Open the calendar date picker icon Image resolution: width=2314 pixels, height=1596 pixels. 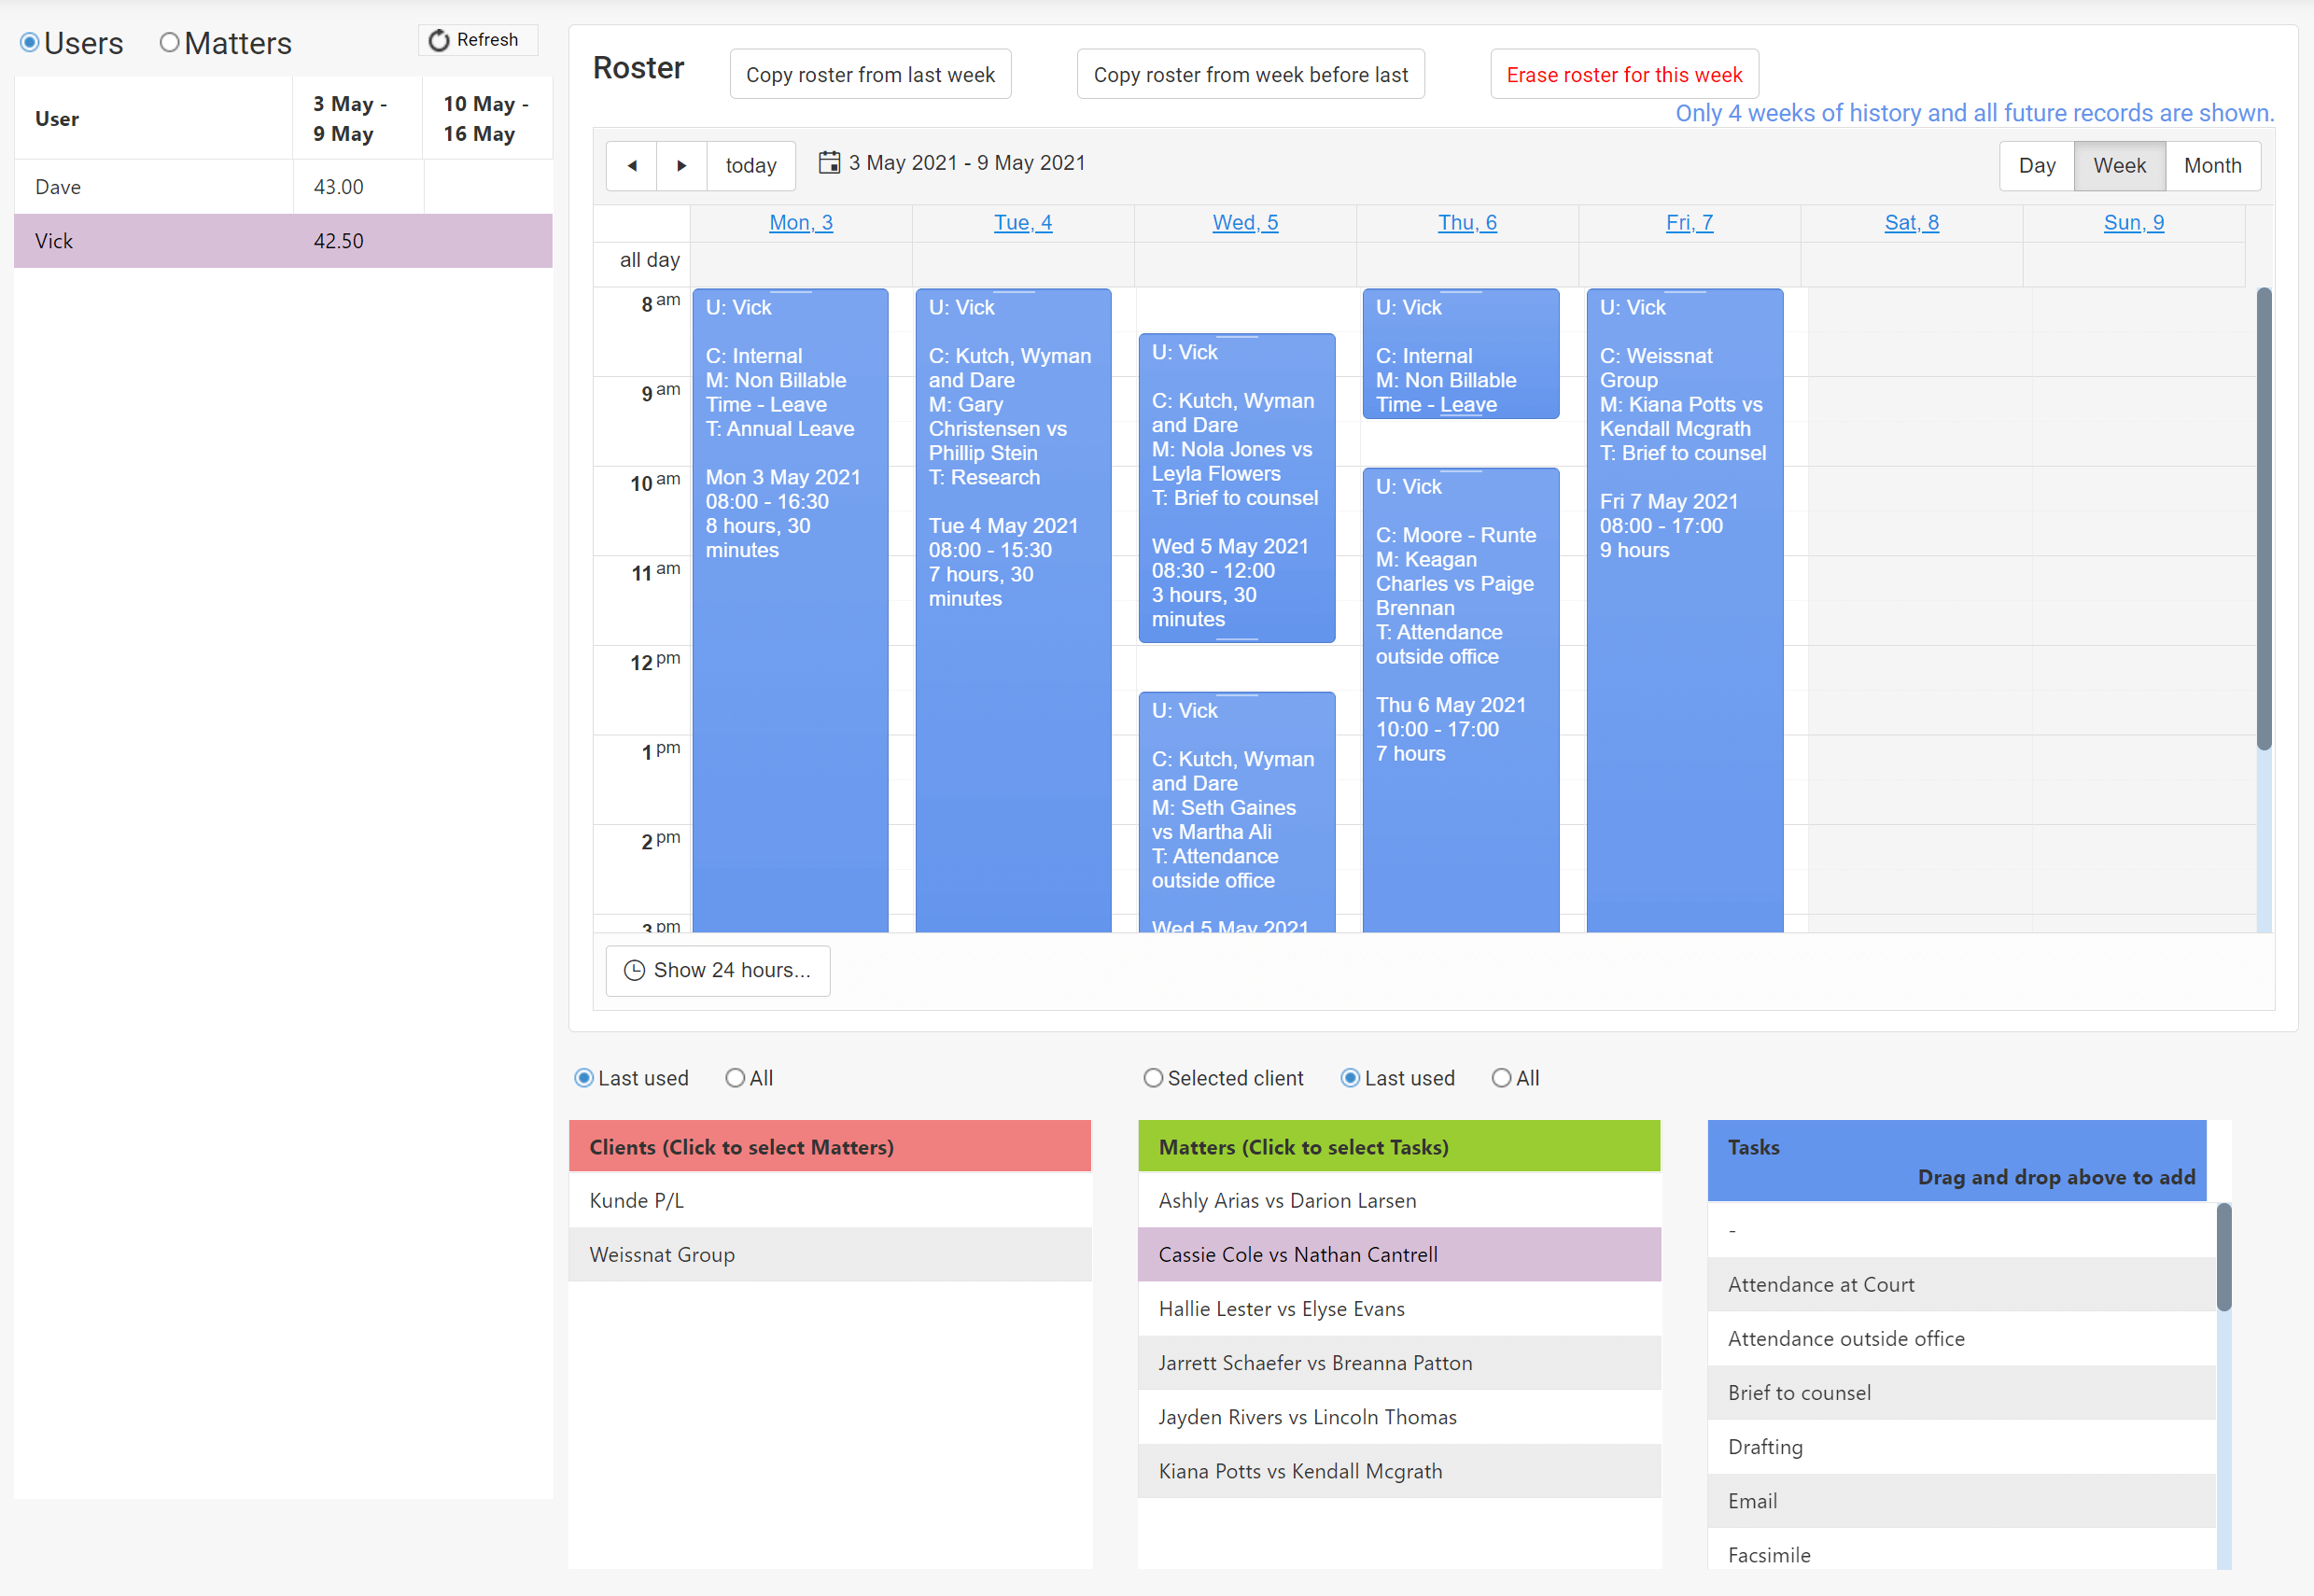[x=829, y=162]
